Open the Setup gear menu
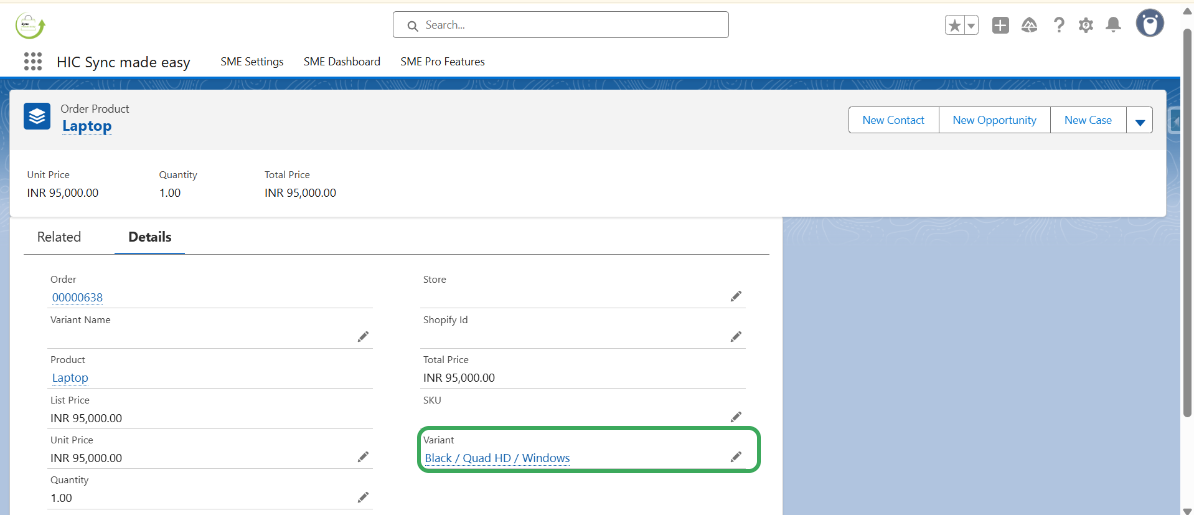The height and width of the screenshot is (515, 1194). [x=1086, y=26]
